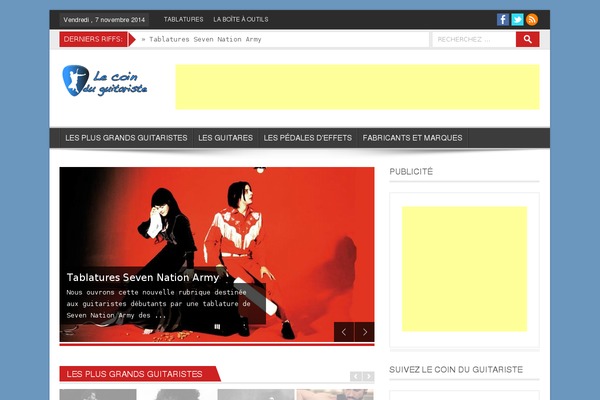
Task: Click the red search magnifier button
Action: [x=528, y=39]
